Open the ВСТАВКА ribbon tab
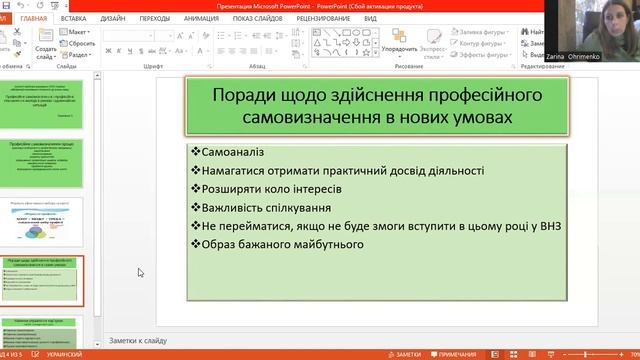Viewport: 640px width, 360px height. point(73,18)
